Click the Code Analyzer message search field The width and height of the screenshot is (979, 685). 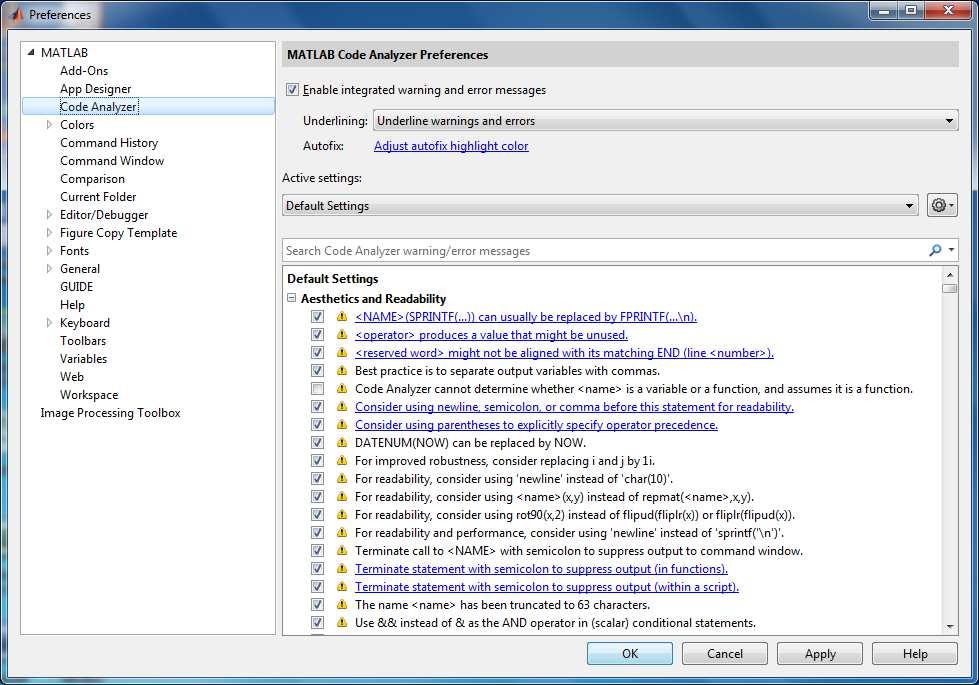(604, 250)
